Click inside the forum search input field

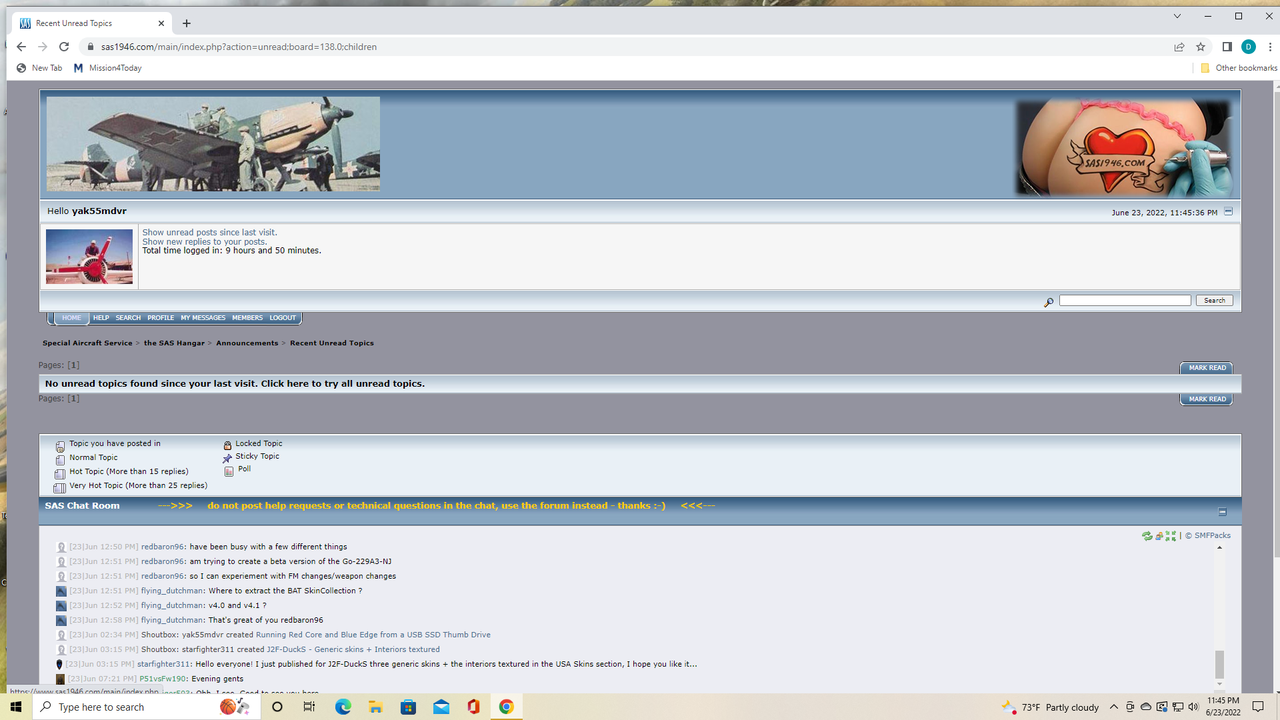click(1124, 299)
